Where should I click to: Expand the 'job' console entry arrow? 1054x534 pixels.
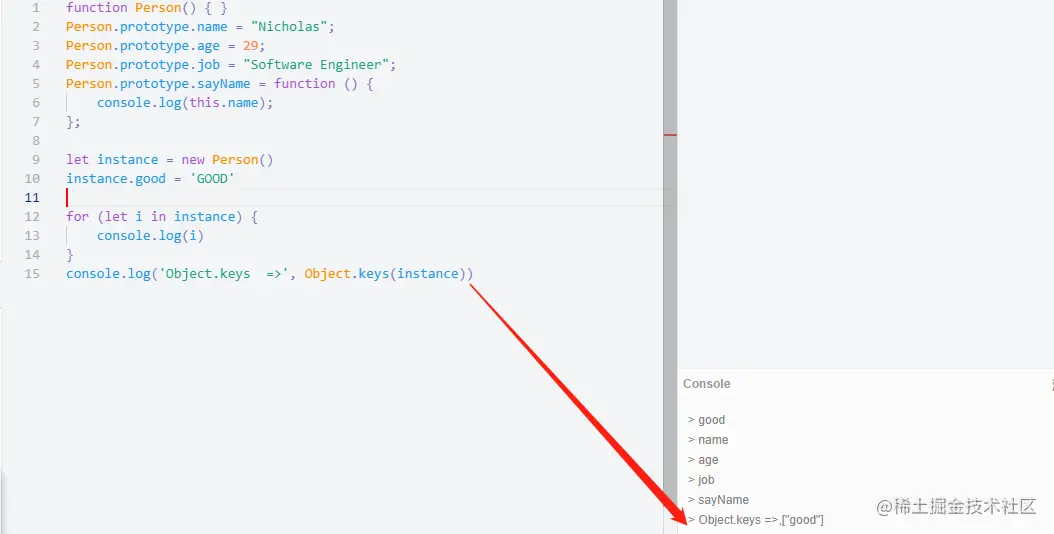[x=691, y=480]
